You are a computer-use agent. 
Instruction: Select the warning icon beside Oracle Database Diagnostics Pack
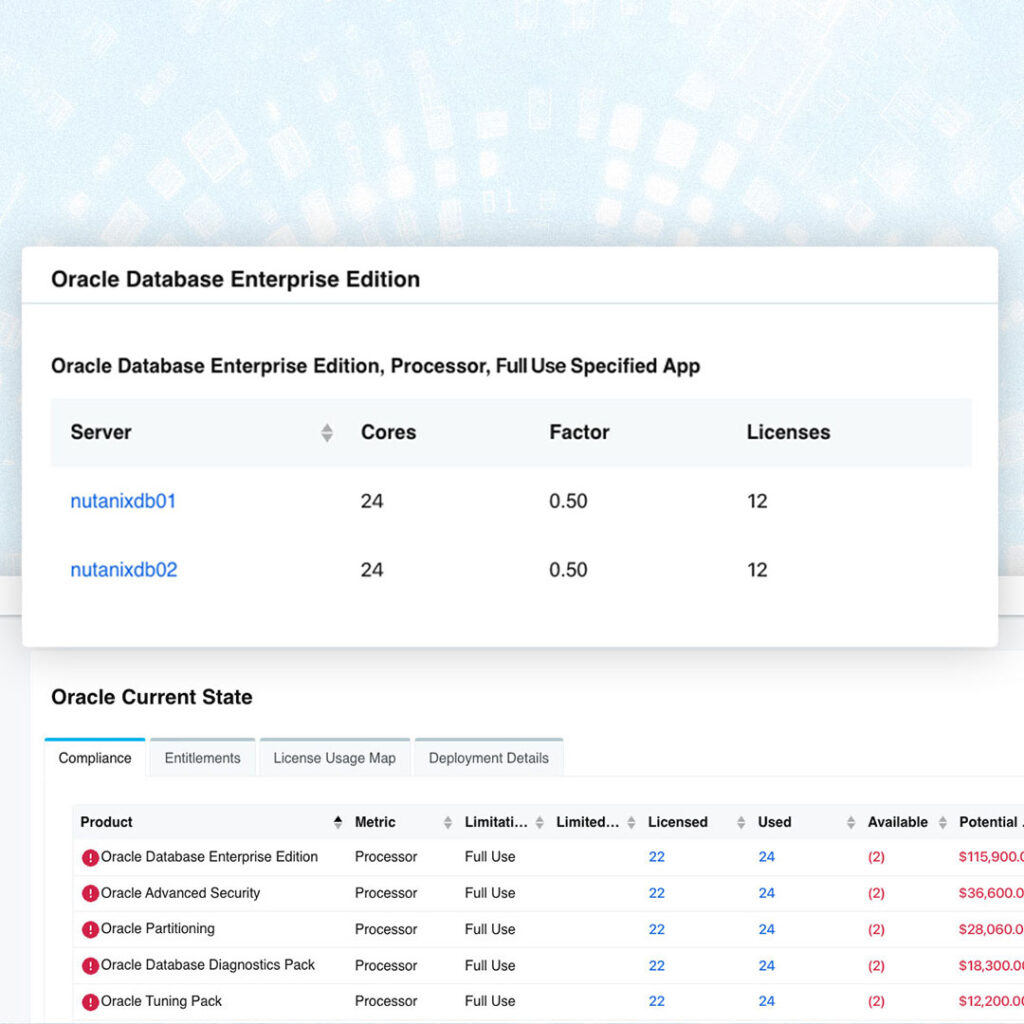click(90, 965)
